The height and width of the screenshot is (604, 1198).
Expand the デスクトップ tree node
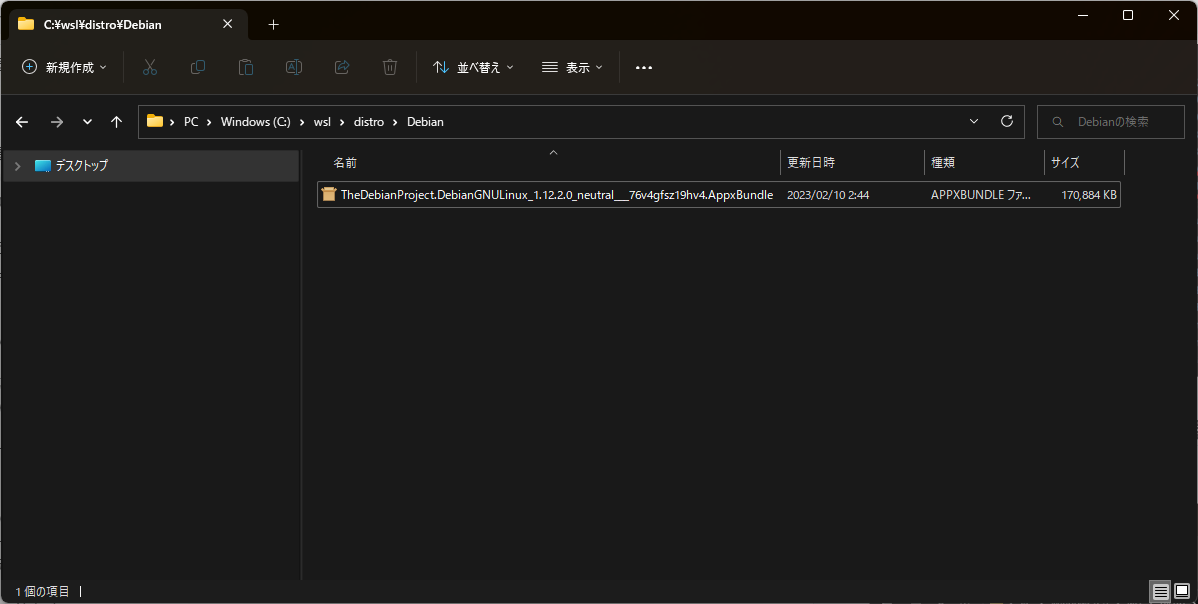pos(18,166)
